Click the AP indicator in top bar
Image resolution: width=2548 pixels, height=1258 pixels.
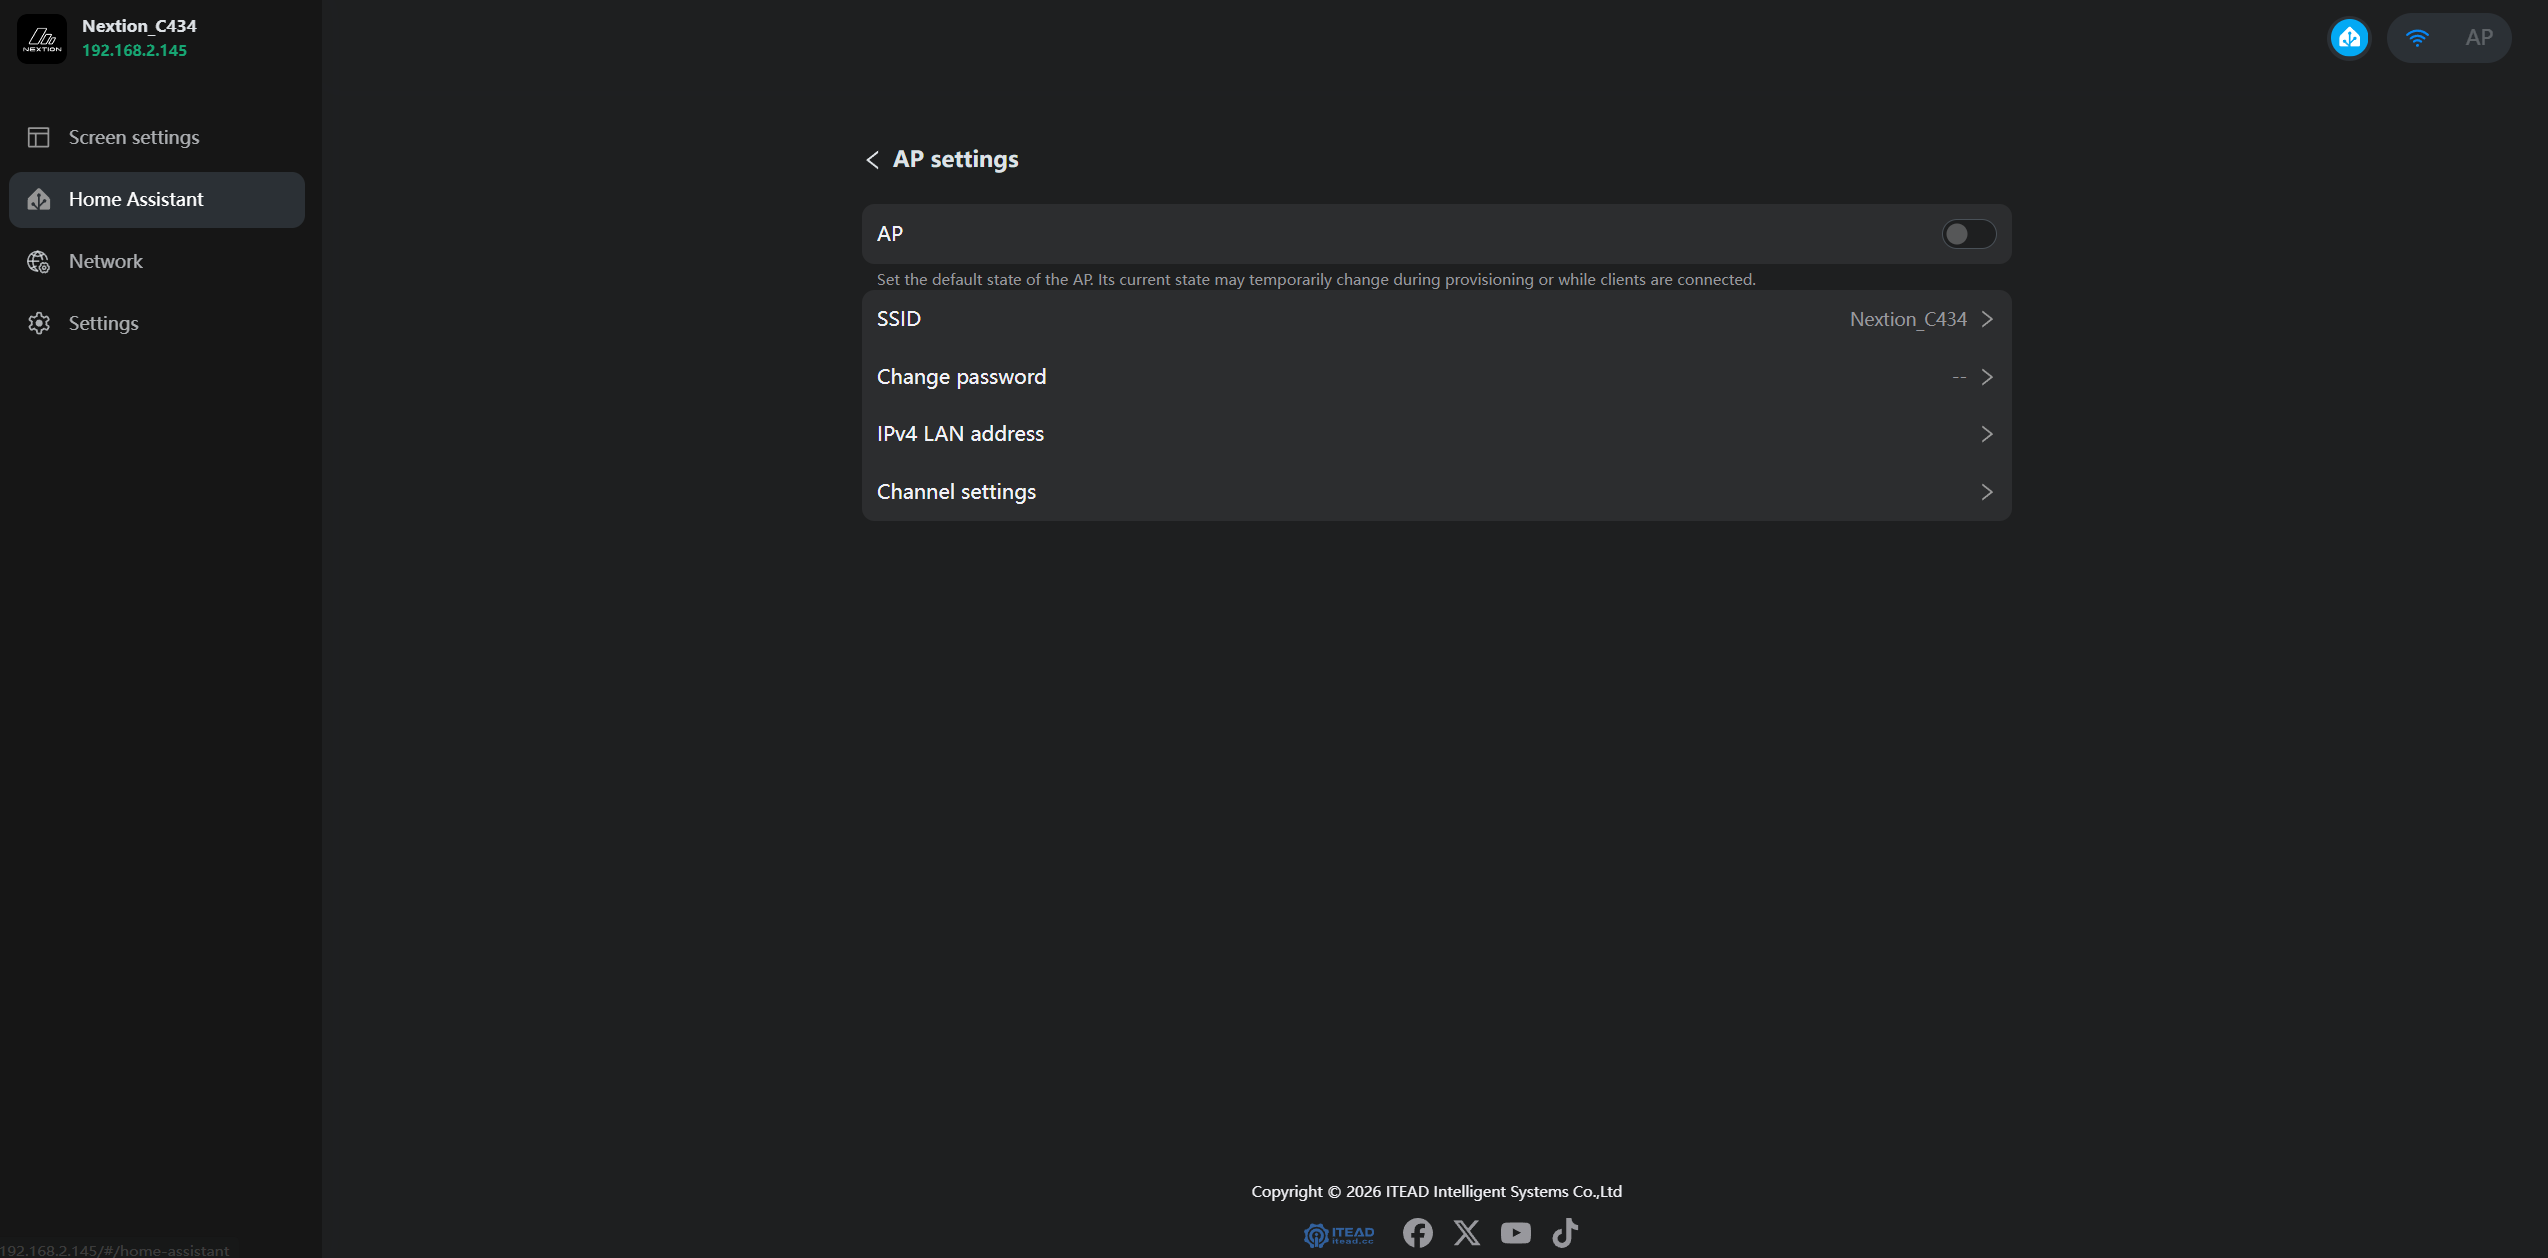pos(2479,38)
